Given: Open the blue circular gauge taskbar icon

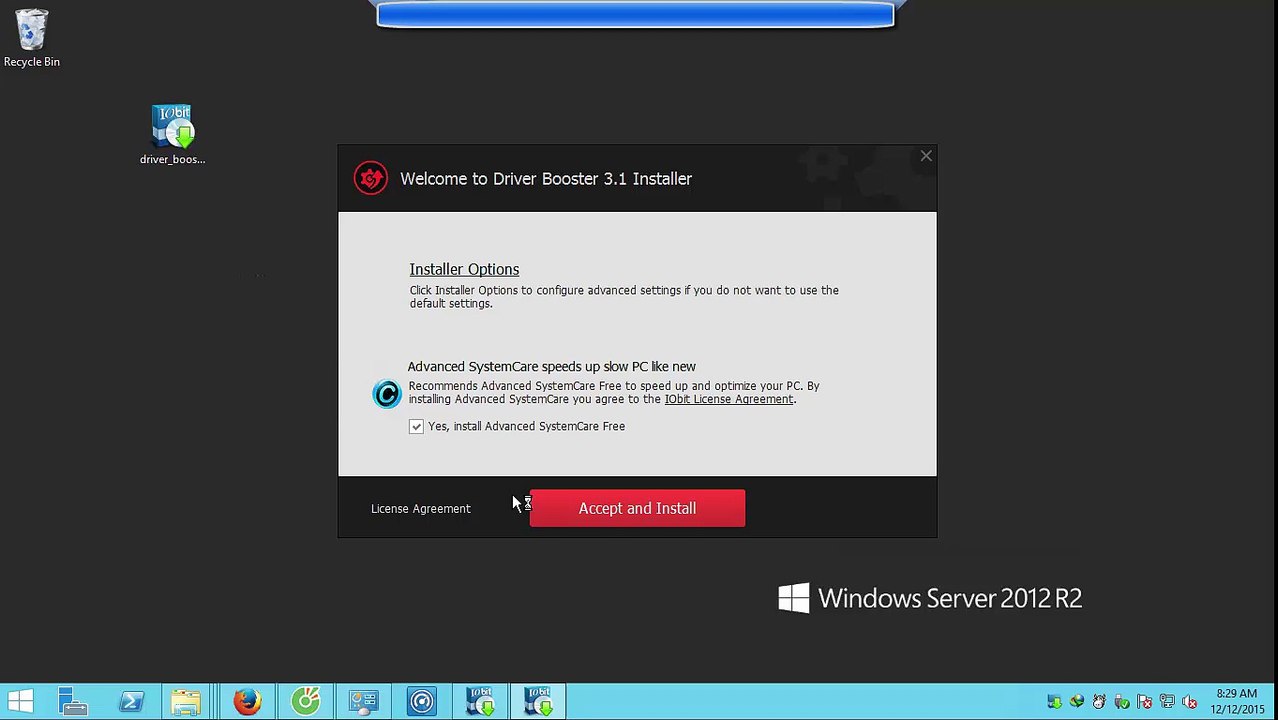Looking at the screenshot, I should pos(421,702).
